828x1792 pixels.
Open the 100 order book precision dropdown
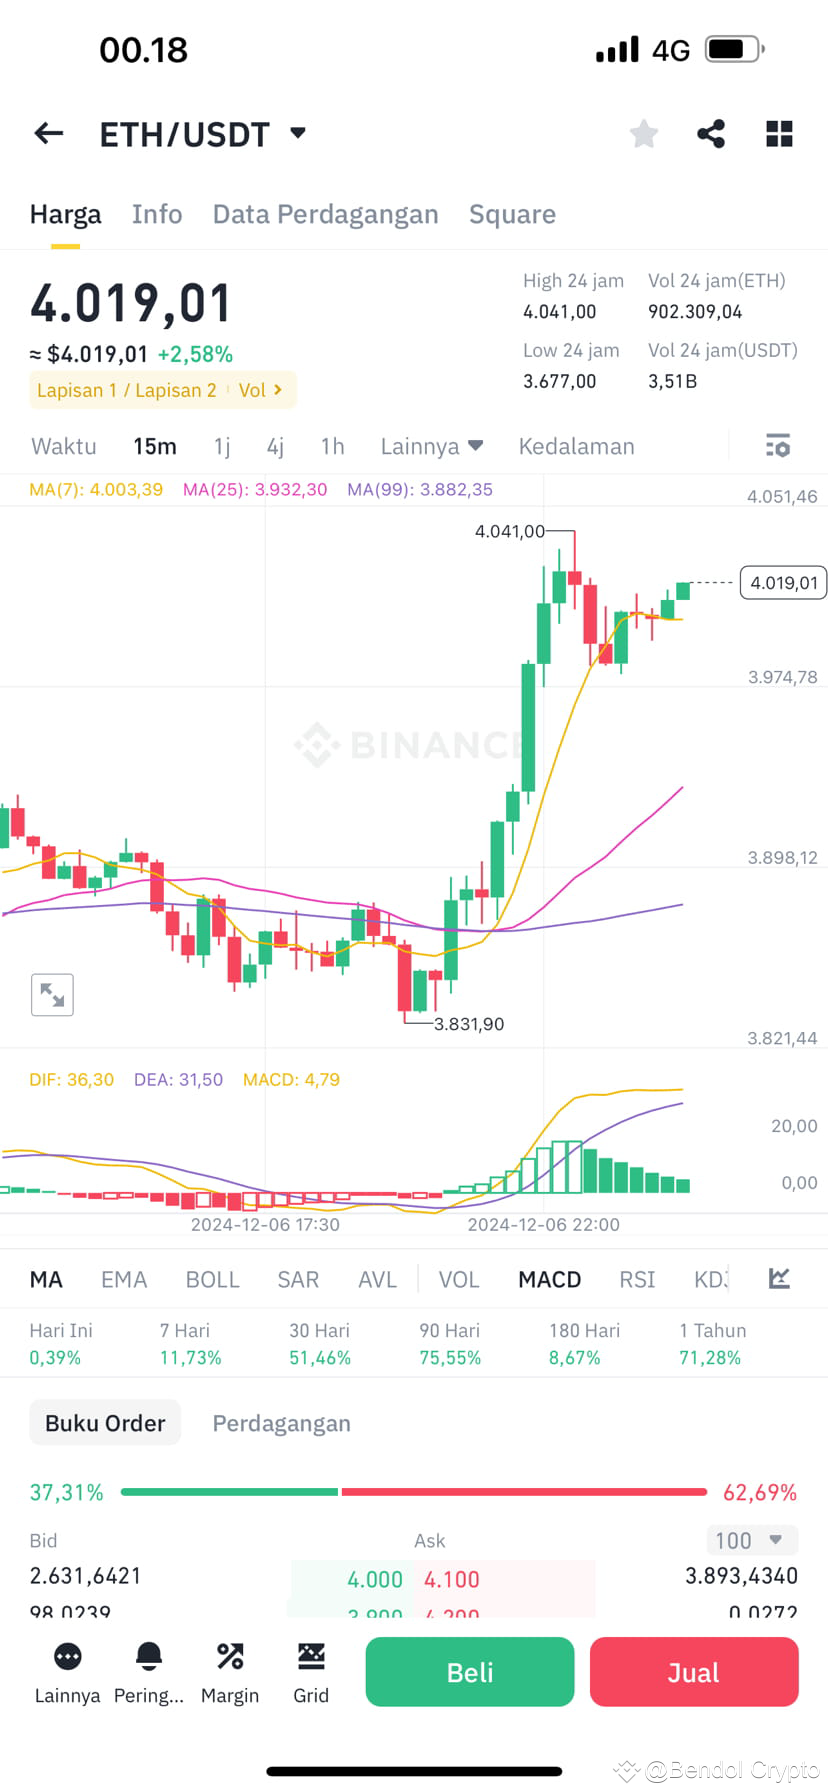pyautogui.click(x=751, y=1540)
